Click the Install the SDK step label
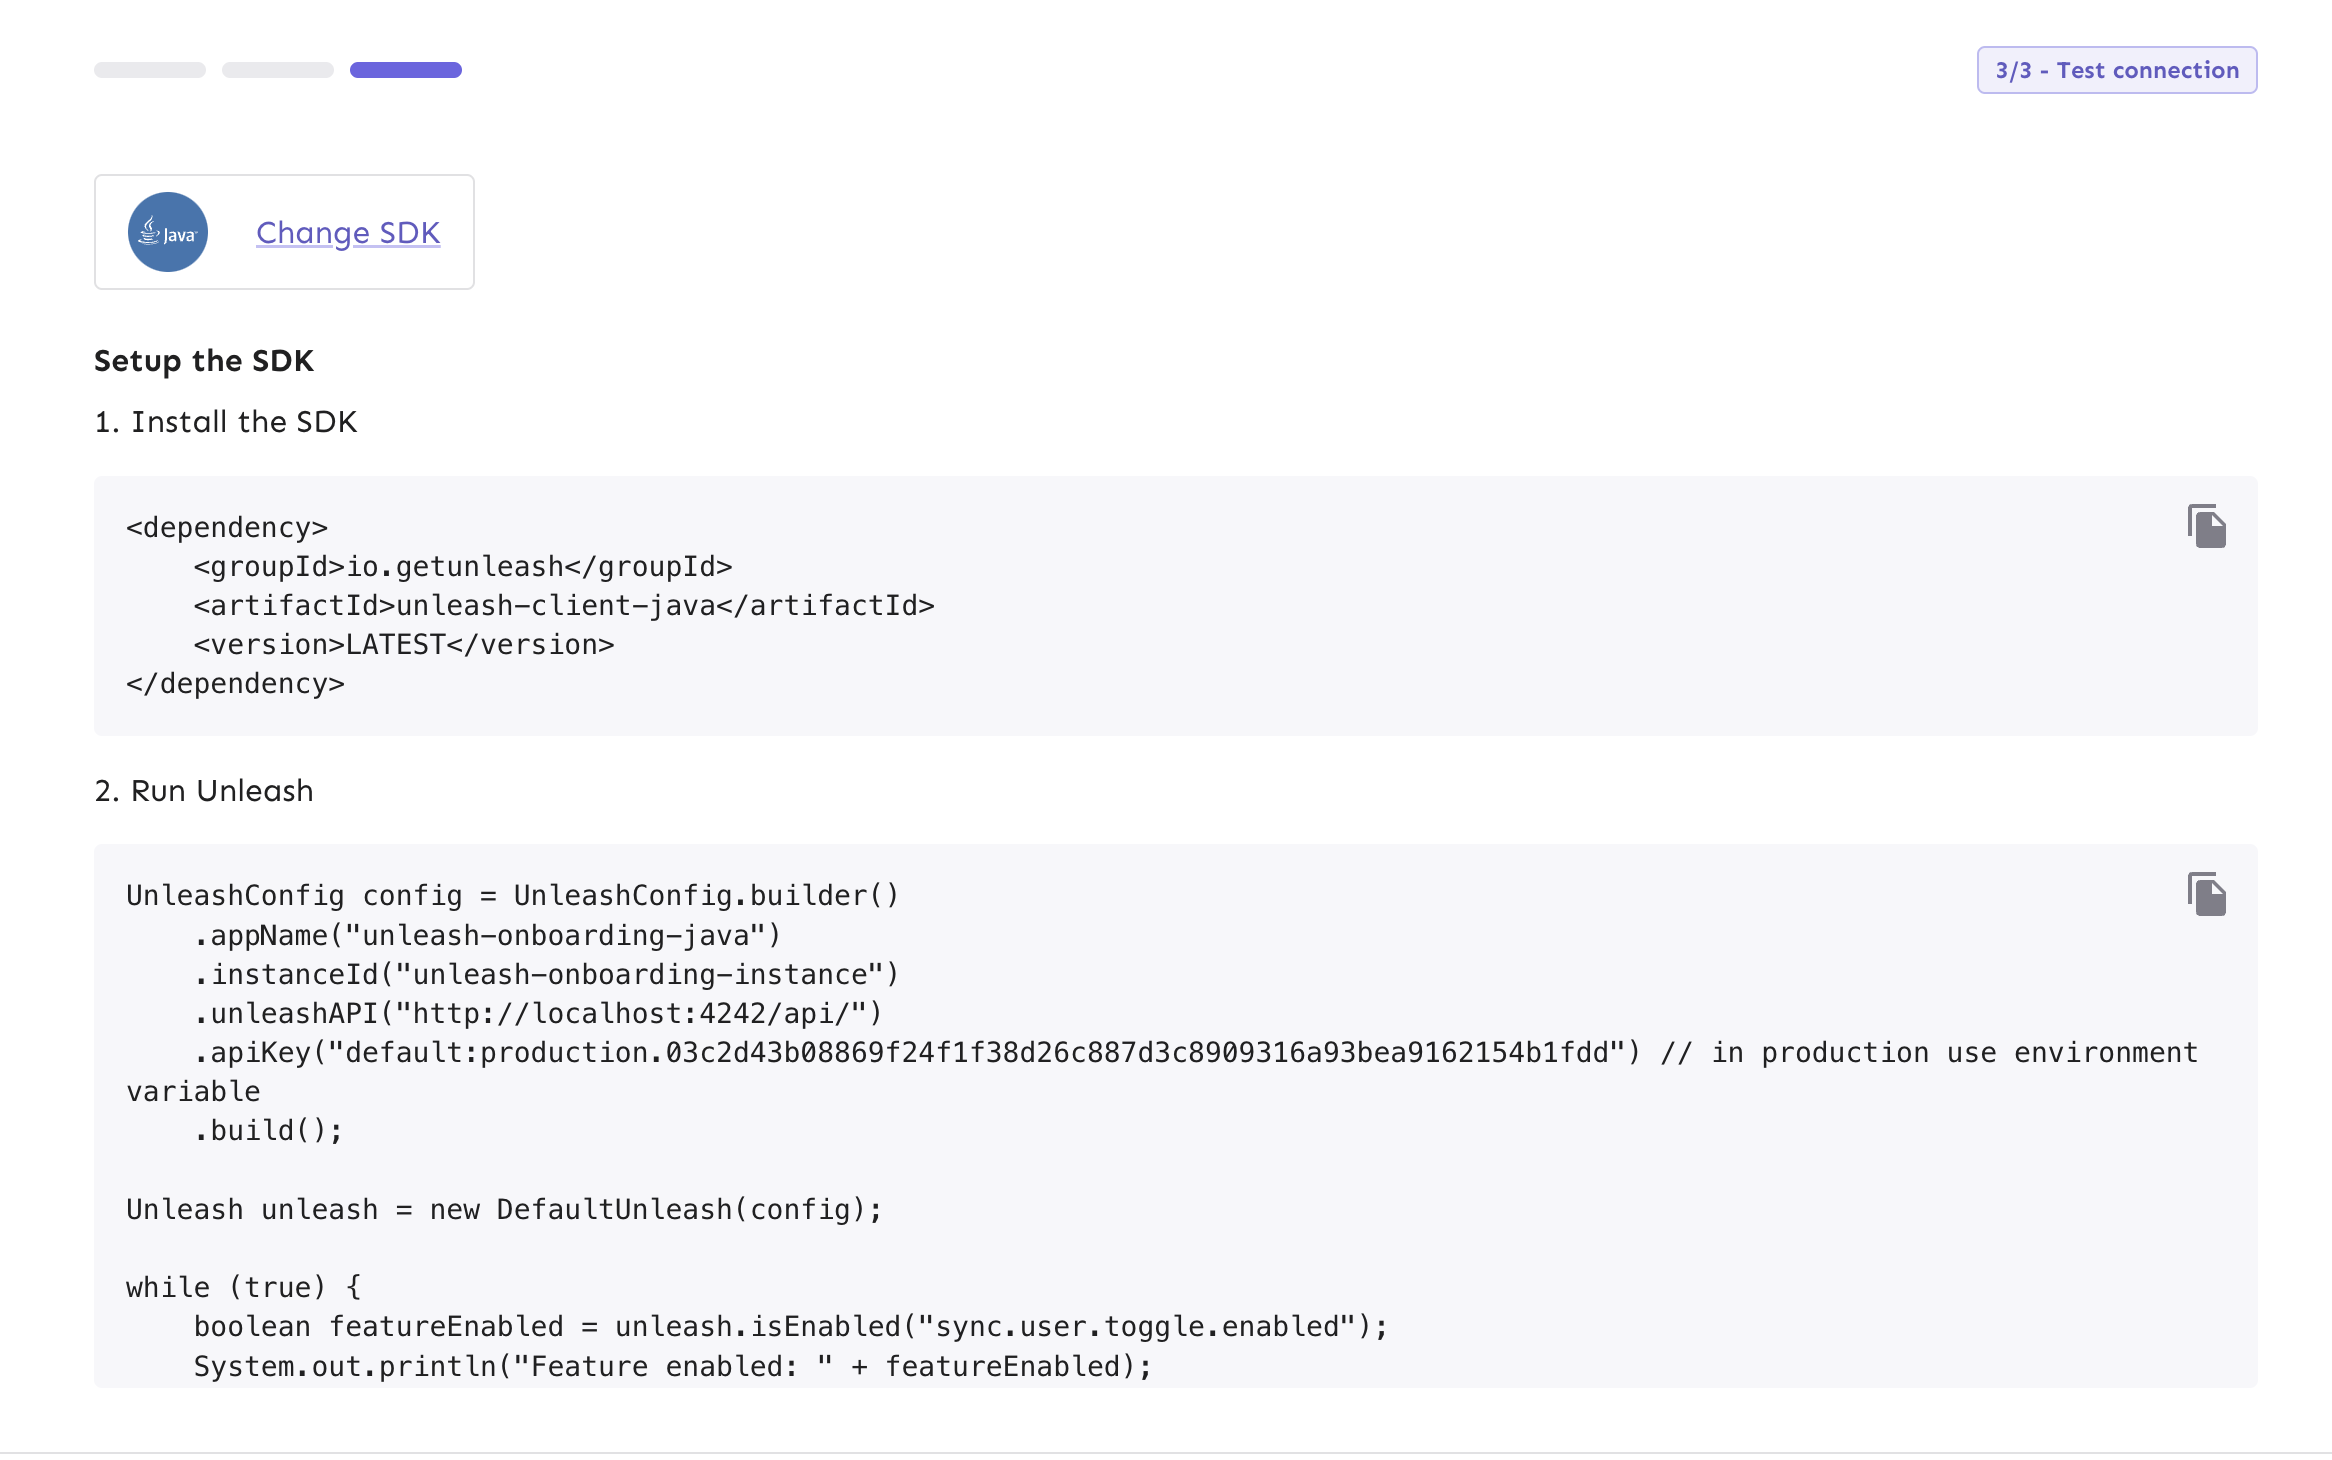Image resolution: width=2332 pixels, height=1460 pixels. 226,422
